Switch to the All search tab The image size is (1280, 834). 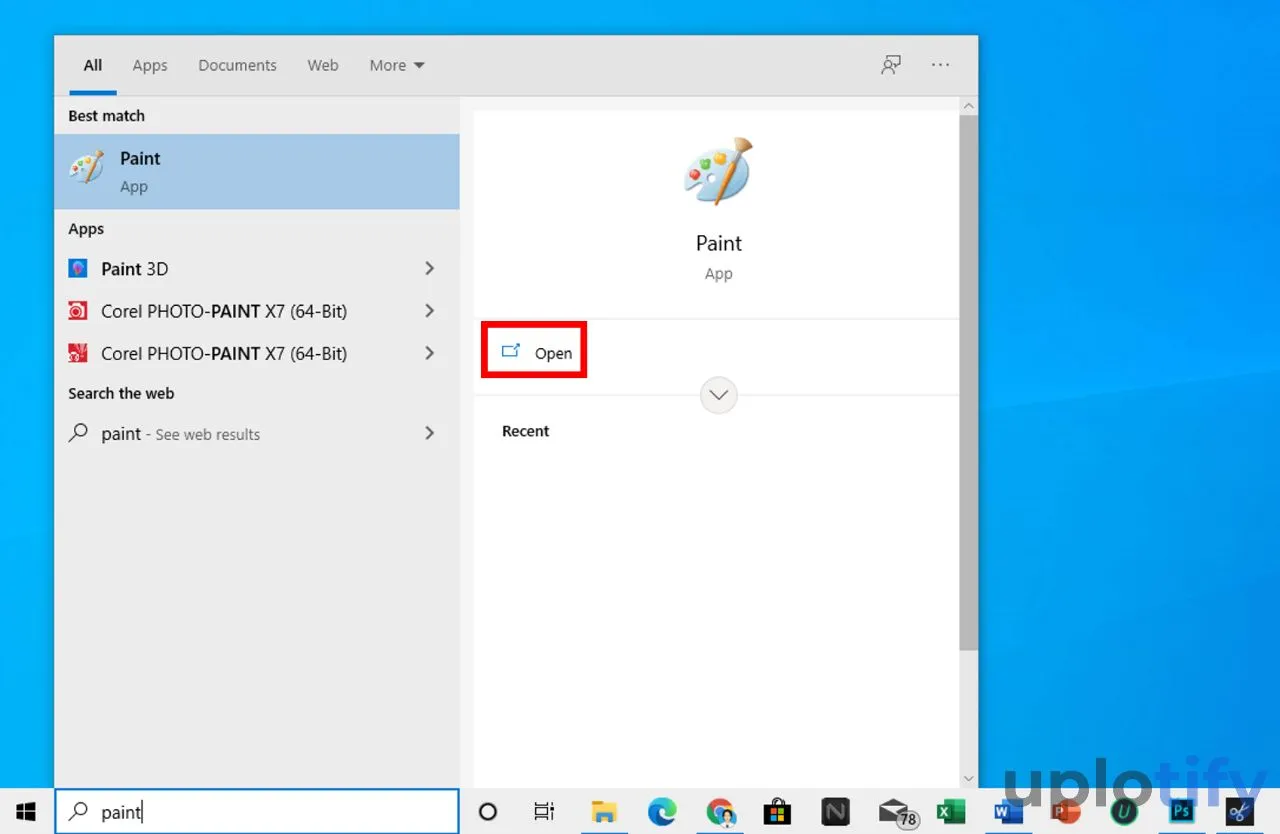93,66
